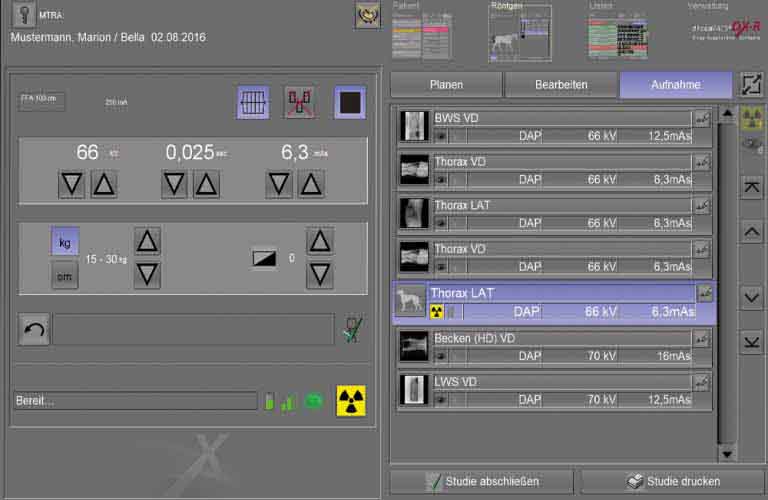768x500 pixels.
Task: Switch to the Bearbeiten tab
Action: point(561,85)
